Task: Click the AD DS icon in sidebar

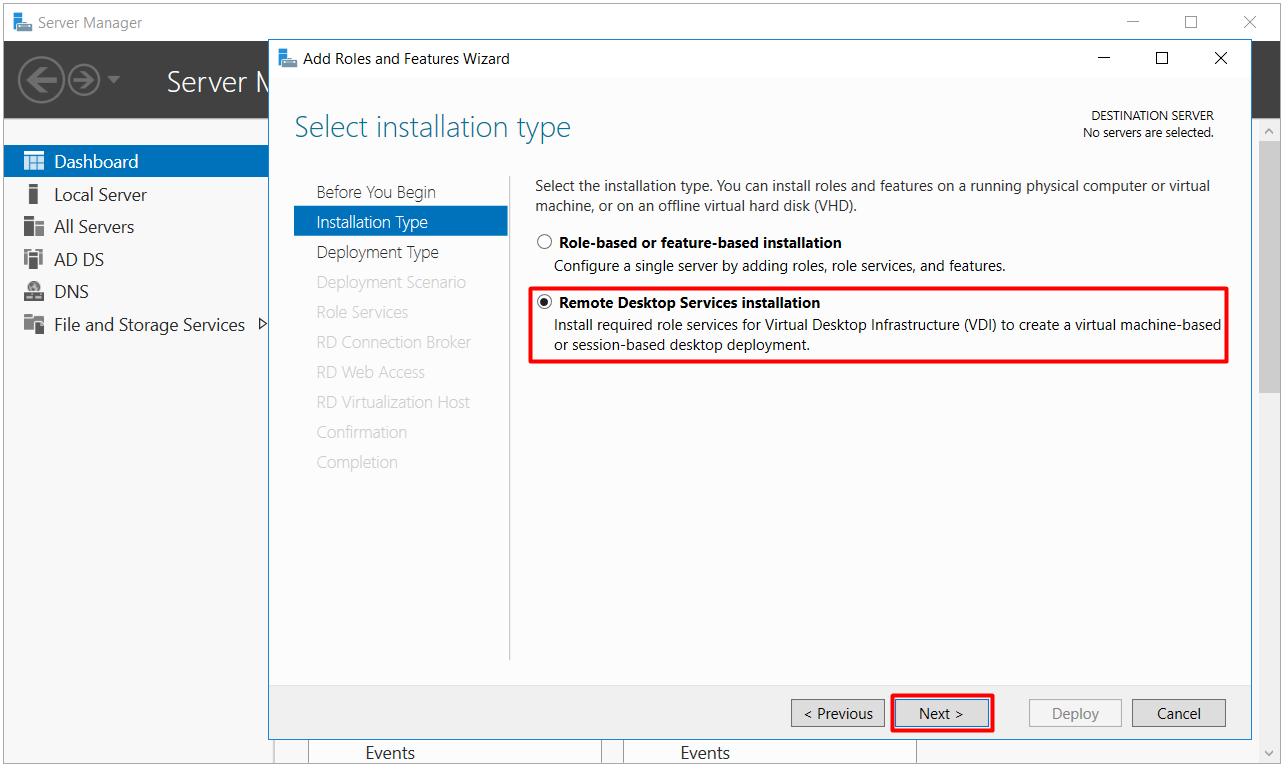Action: point(34,259)
